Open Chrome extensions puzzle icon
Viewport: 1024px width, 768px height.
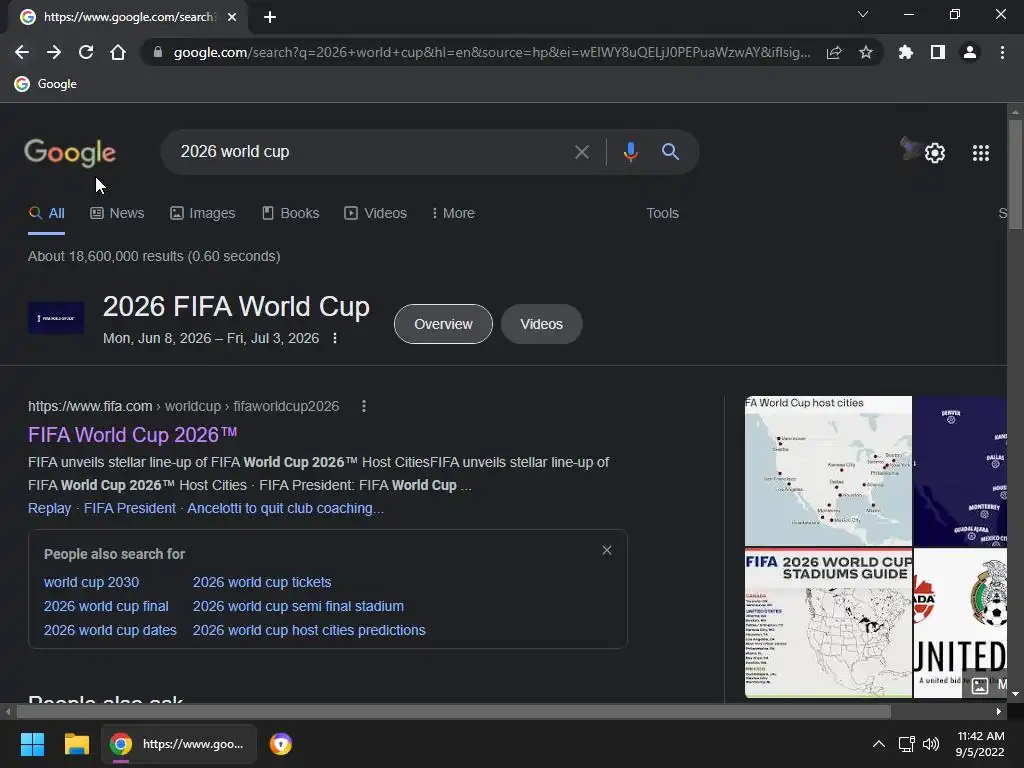click(905, 52)
